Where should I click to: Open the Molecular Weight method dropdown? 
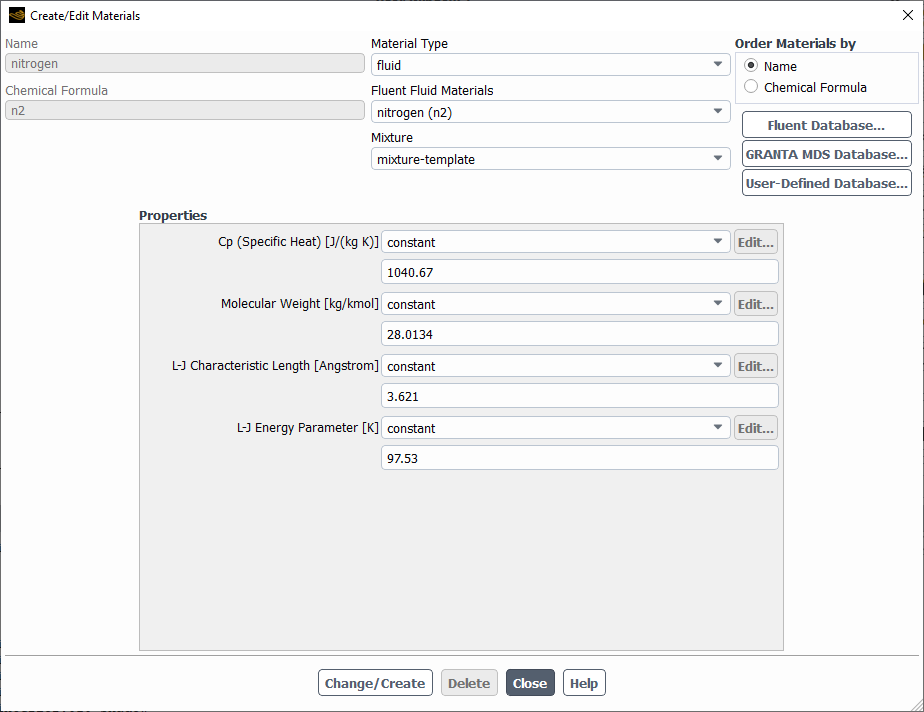pyautogui.click(x=556, y=304)
